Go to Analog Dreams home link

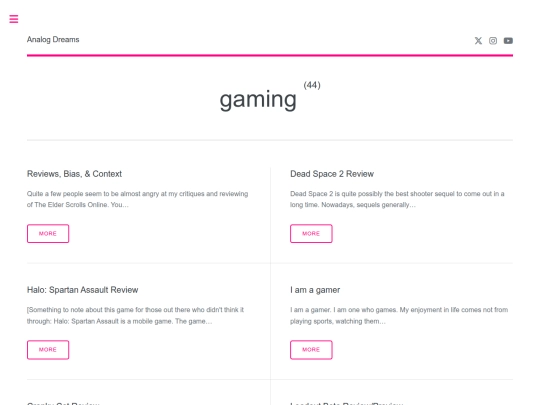[53, 40]
